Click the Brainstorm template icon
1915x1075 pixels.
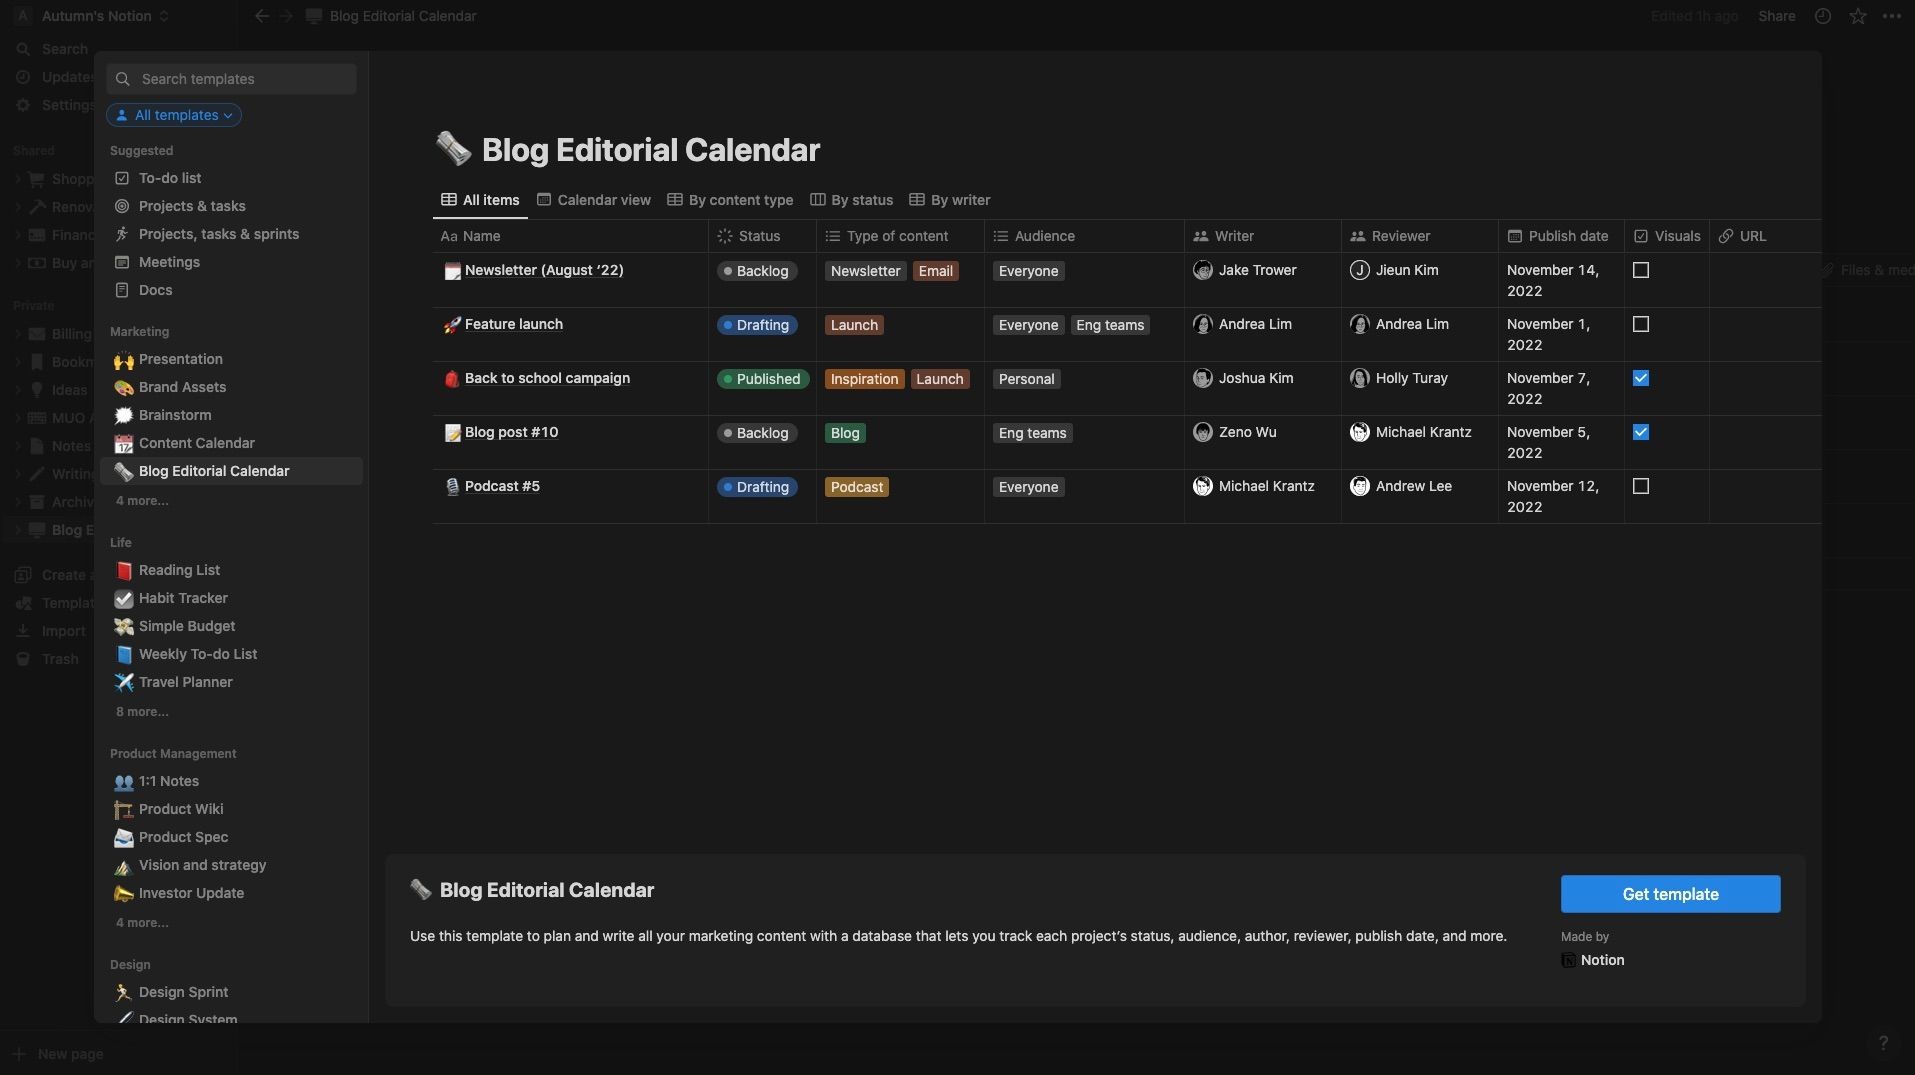(123, 416)
